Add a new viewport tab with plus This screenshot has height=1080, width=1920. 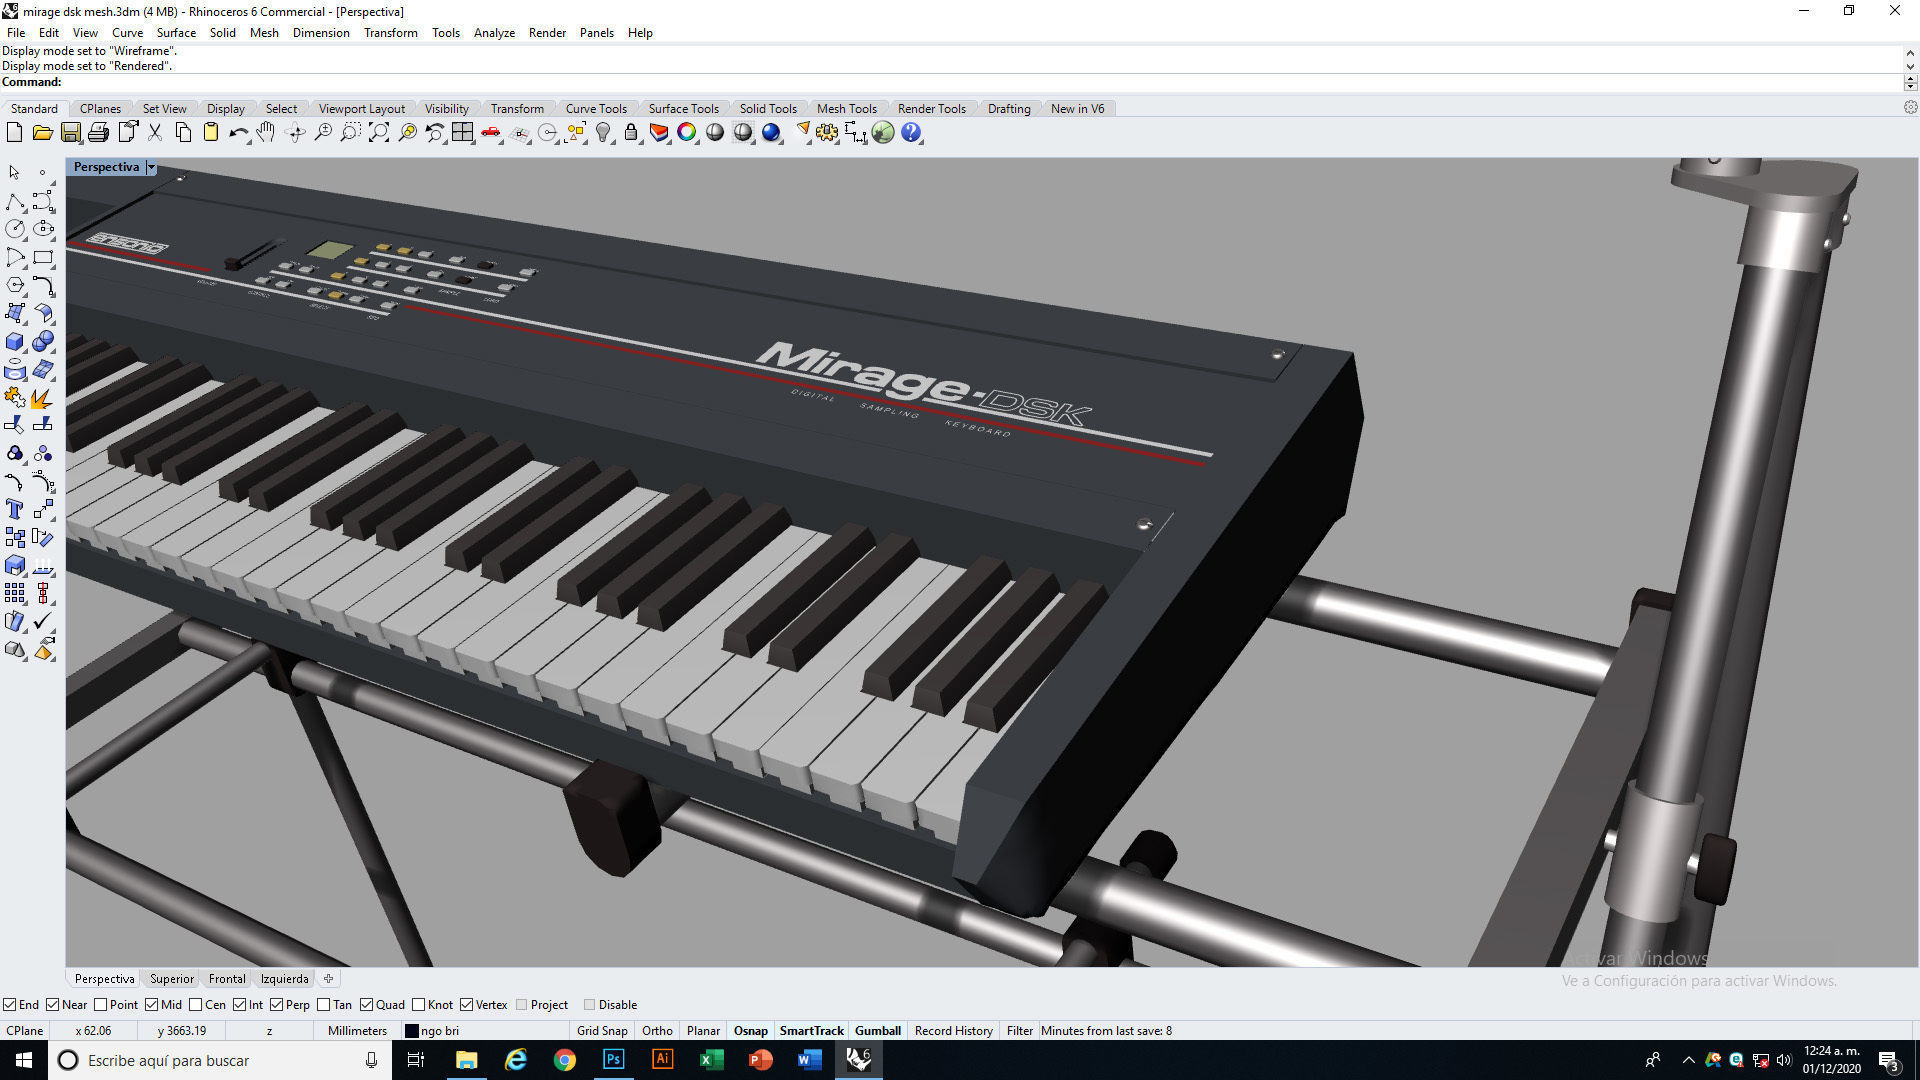pos(328,979)
